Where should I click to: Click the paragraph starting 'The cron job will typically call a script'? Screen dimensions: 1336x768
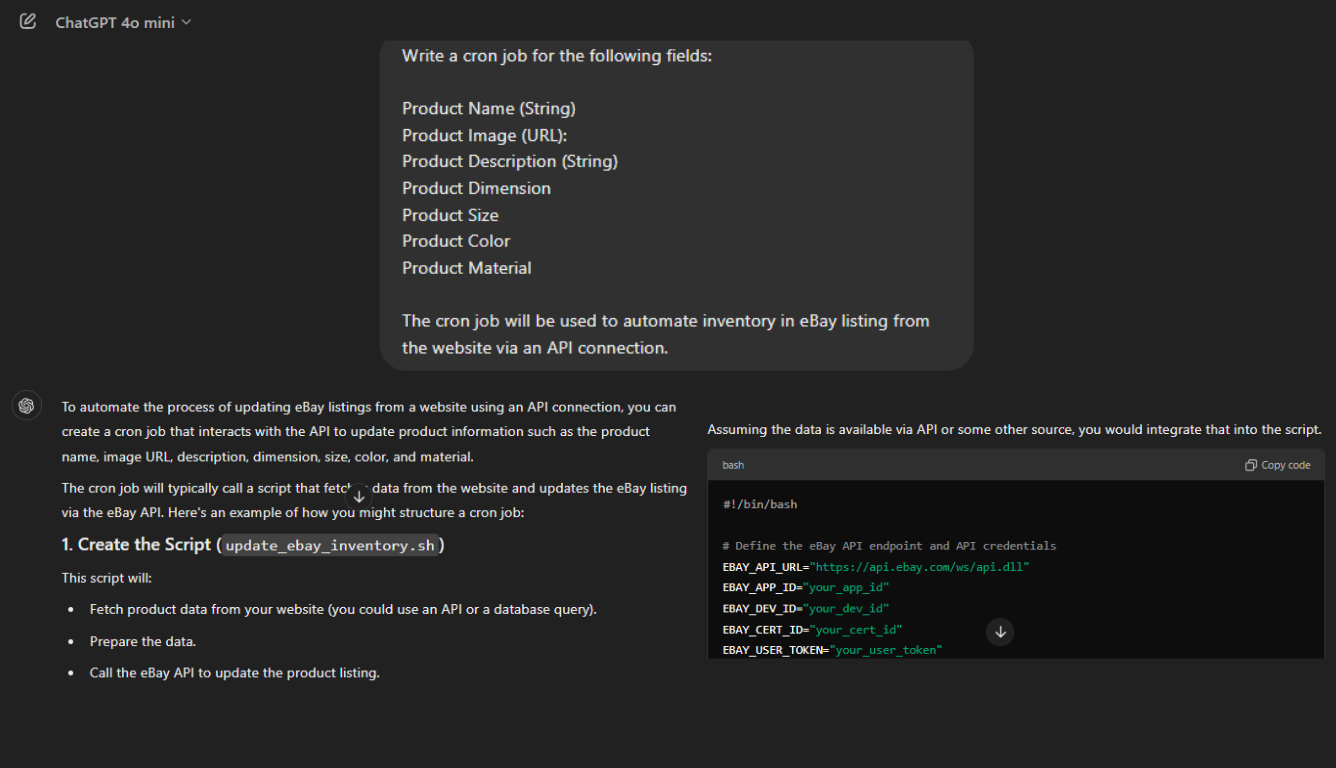pos(374,501)
